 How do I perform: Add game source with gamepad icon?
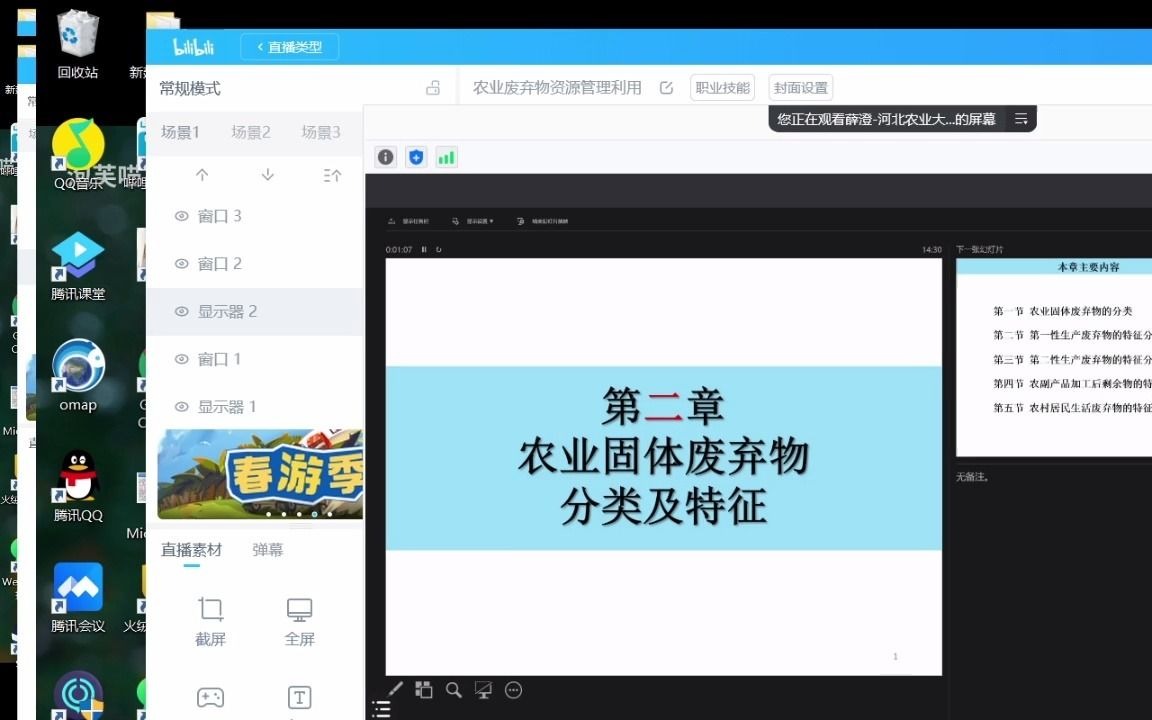tap(210, 697)
